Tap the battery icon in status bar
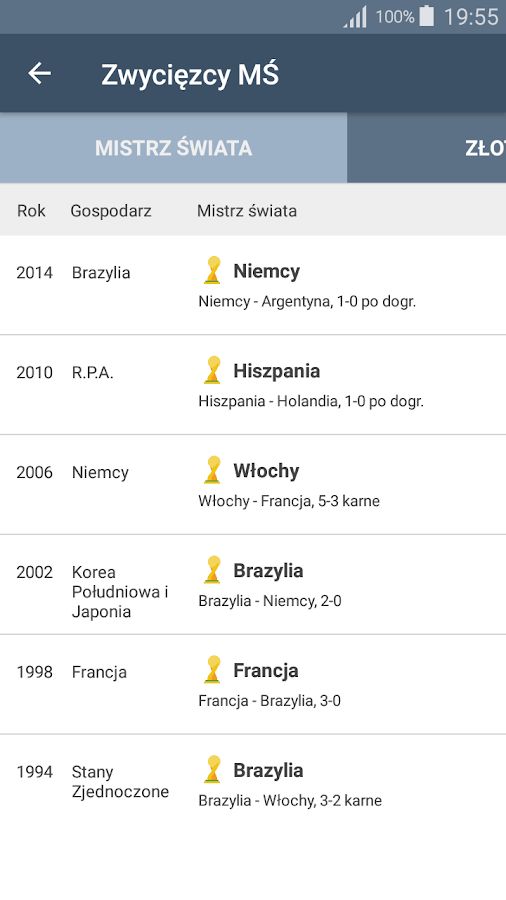The width and height of the screenshot is (506, 900). (x=426, y=16)
